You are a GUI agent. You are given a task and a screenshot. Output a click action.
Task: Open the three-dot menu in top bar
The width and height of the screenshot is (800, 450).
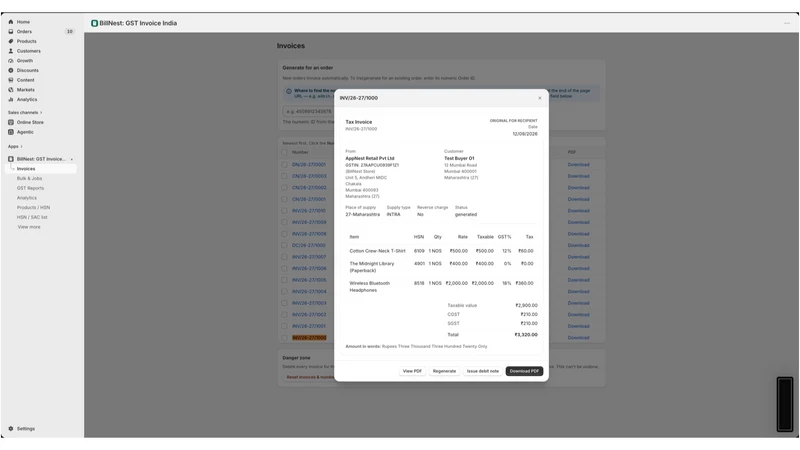click(787, 23)
